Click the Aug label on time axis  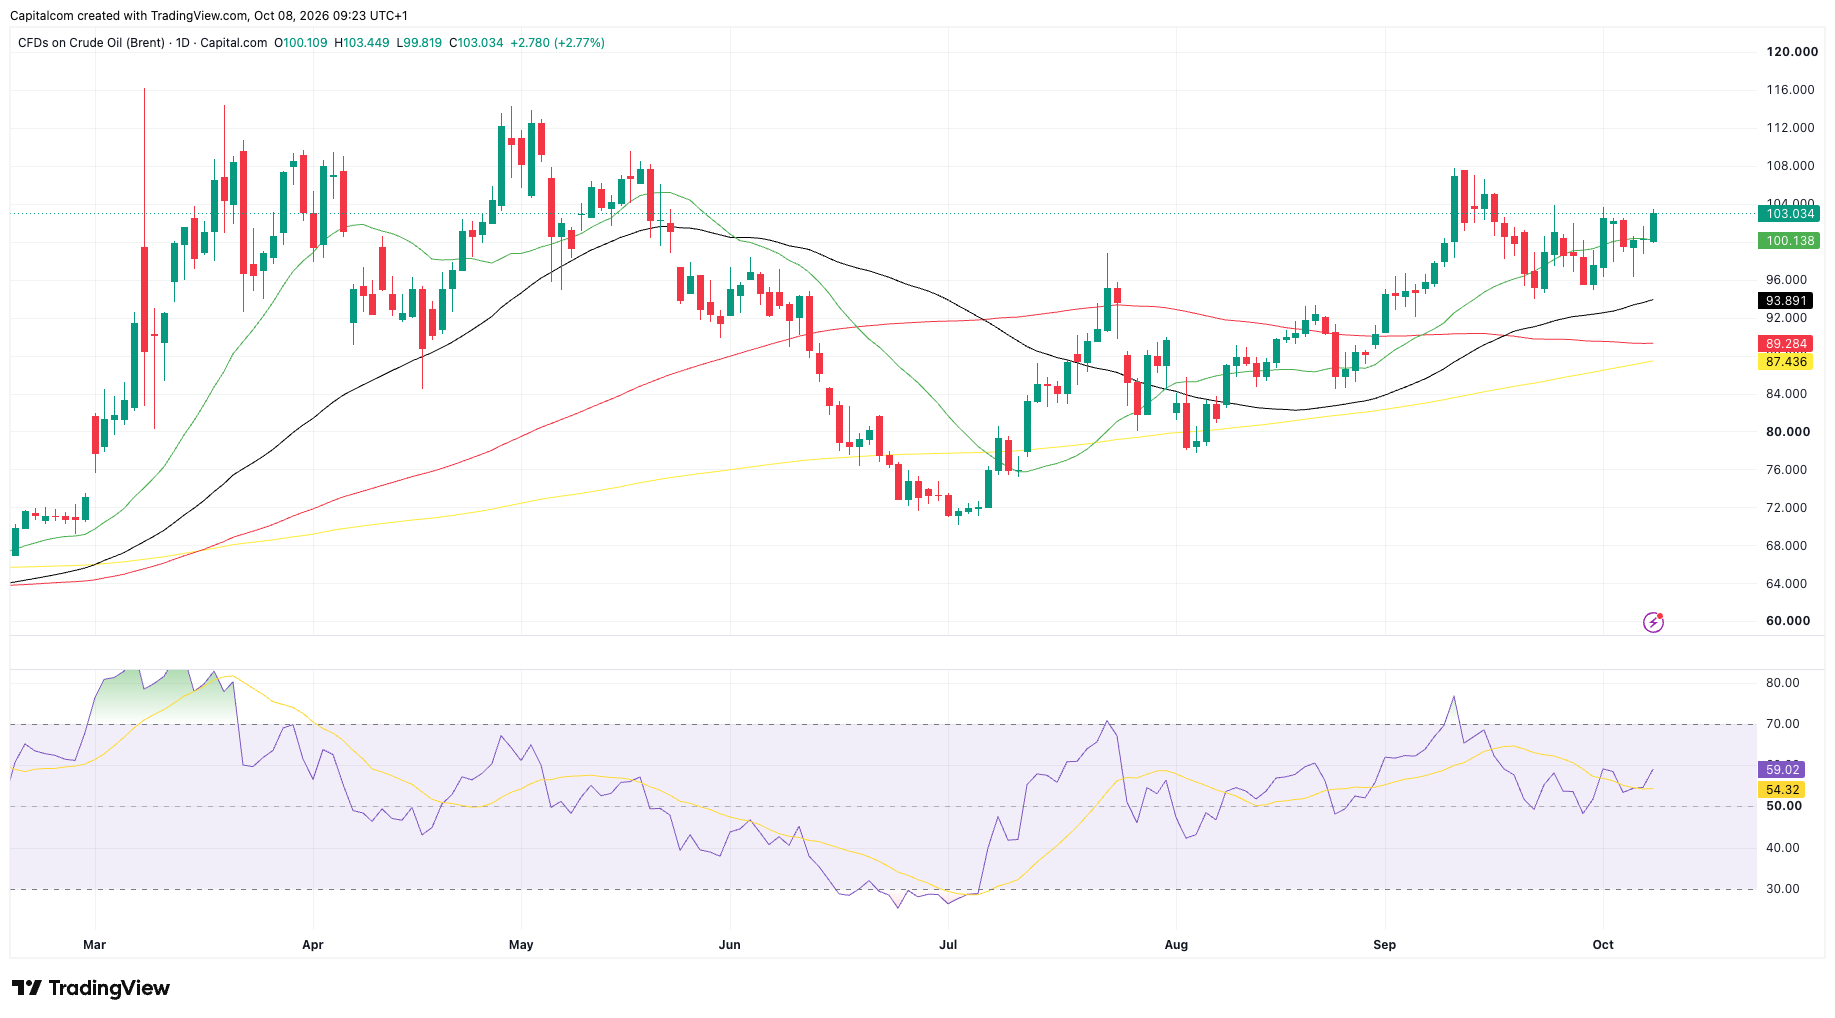tap(1177, 945)
